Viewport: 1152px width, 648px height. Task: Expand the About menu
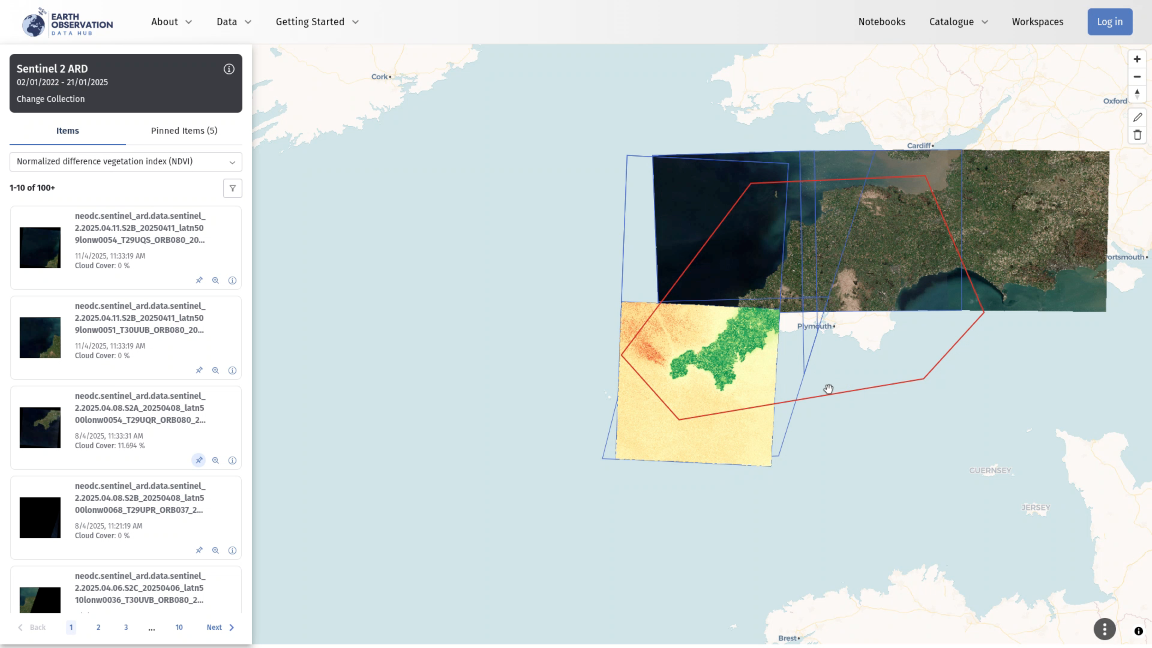point(171,22)
